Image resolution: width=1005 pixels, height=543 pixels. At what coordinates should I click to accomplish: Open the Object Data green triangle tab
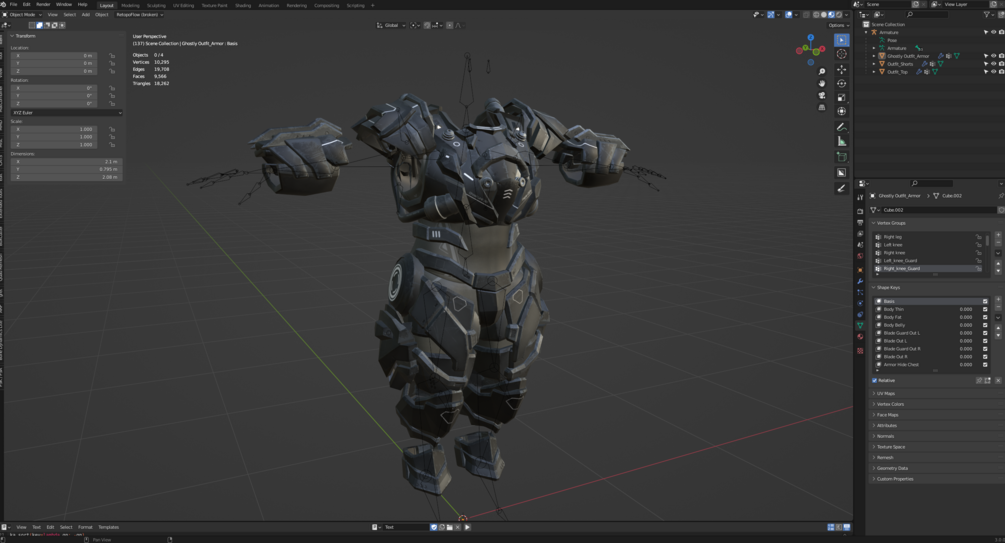[x=860, y=326]
